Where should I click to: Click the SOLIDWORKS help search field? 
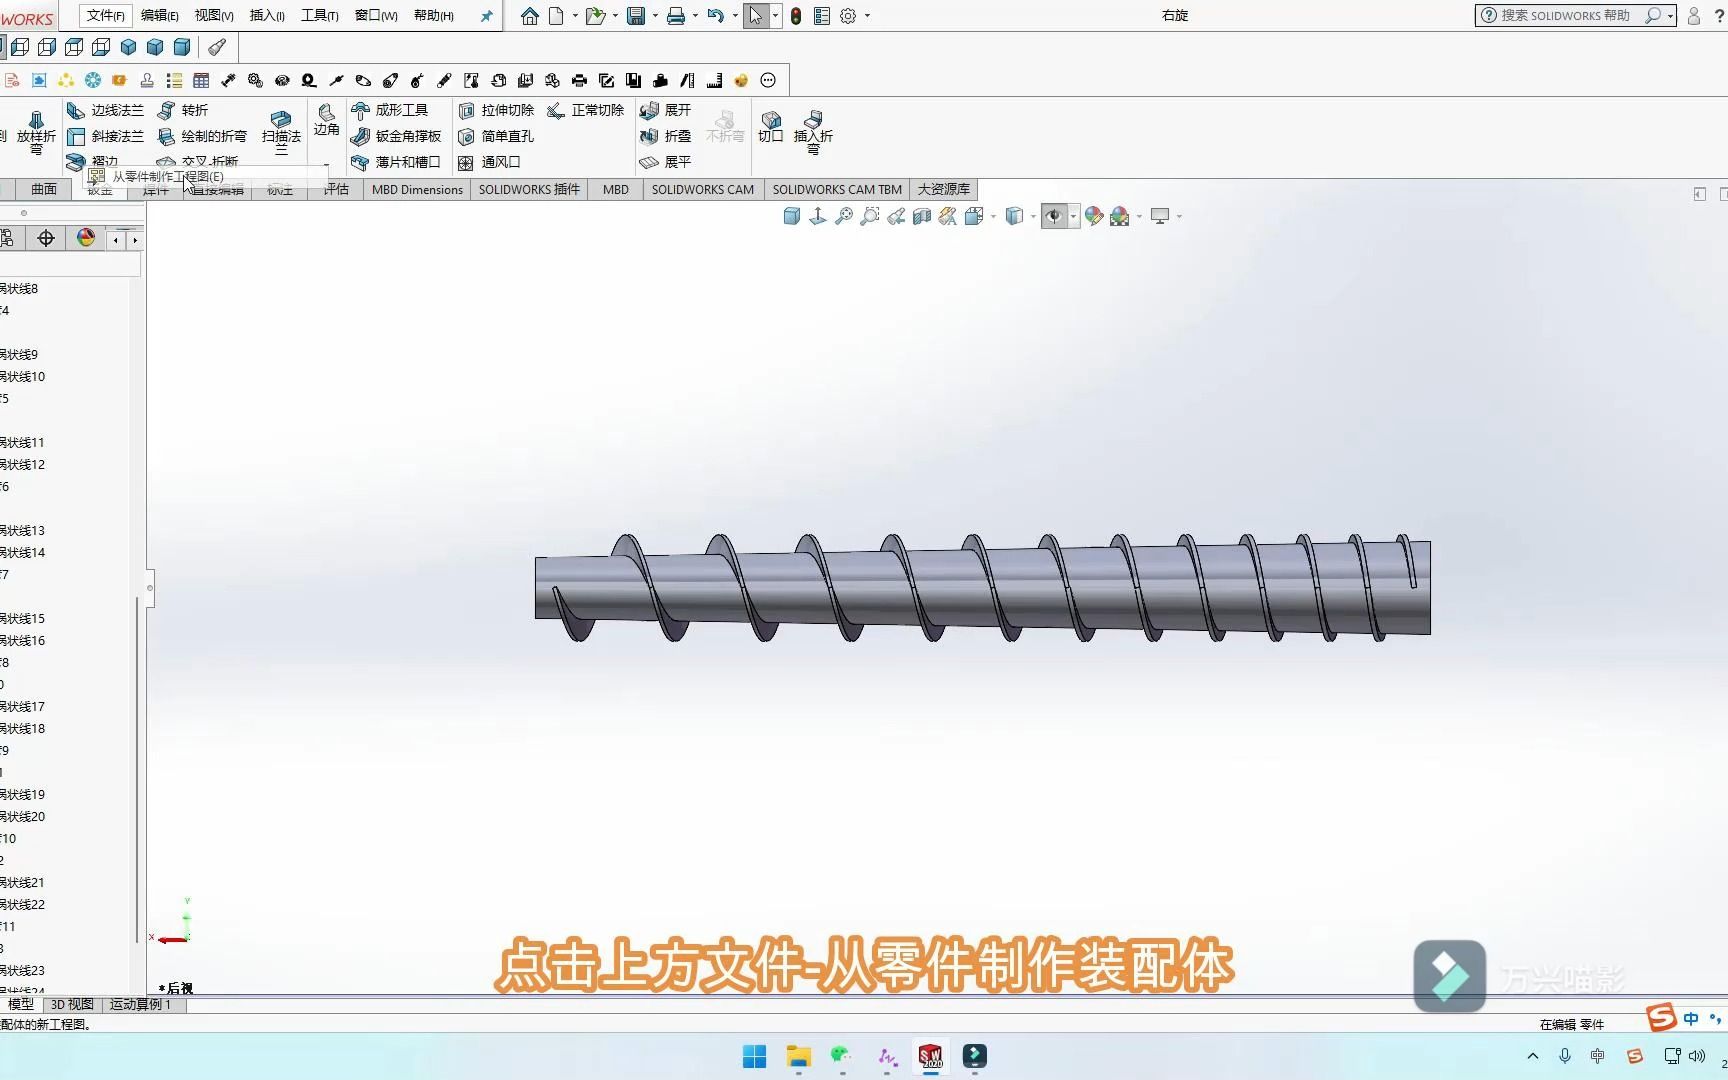[1570, 15]
